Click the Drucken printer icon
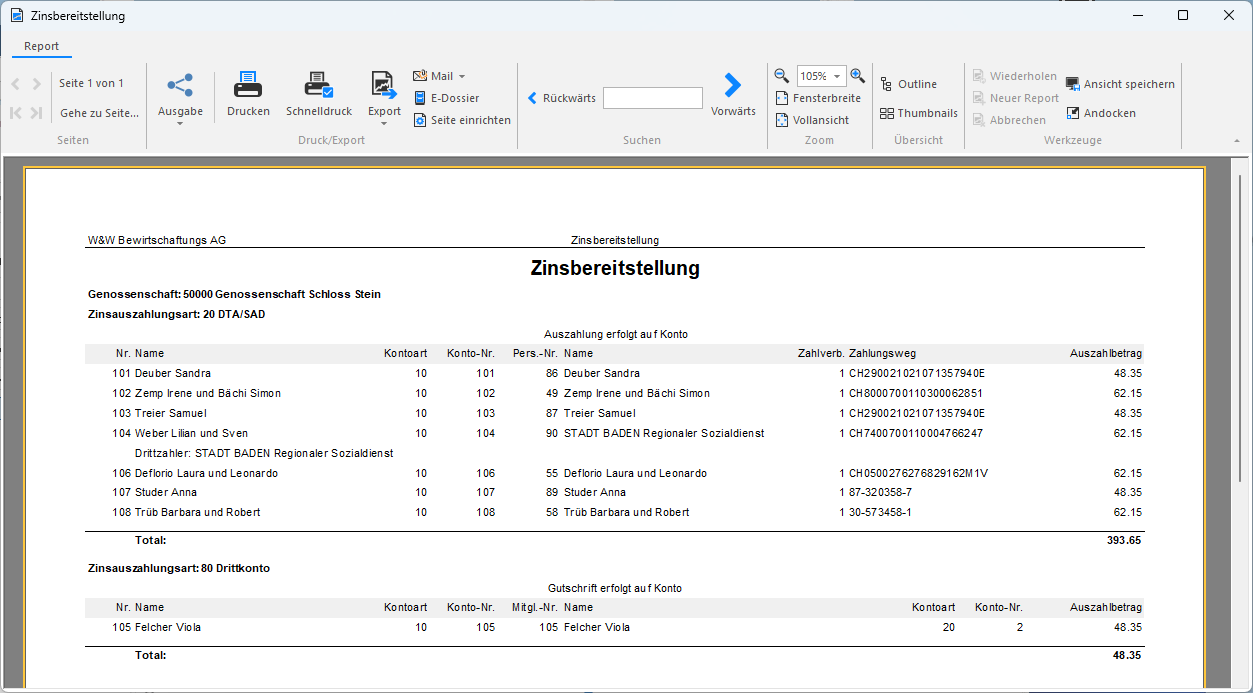Viewport: 1253px width, 693px height. (x=248, y=85)
